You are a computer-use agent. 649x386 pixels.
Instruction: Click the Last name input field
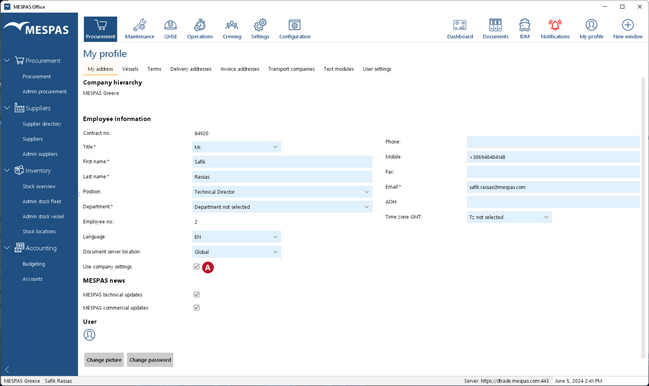click(282, 177)
